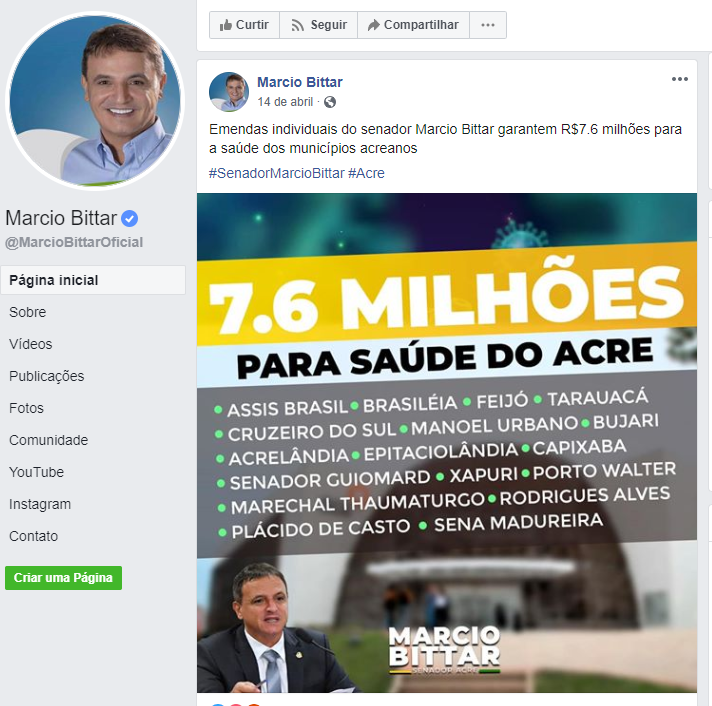The image size is (712, 706).
Task: Open the 7.6 Milhões post image
Action: point(447,443)
